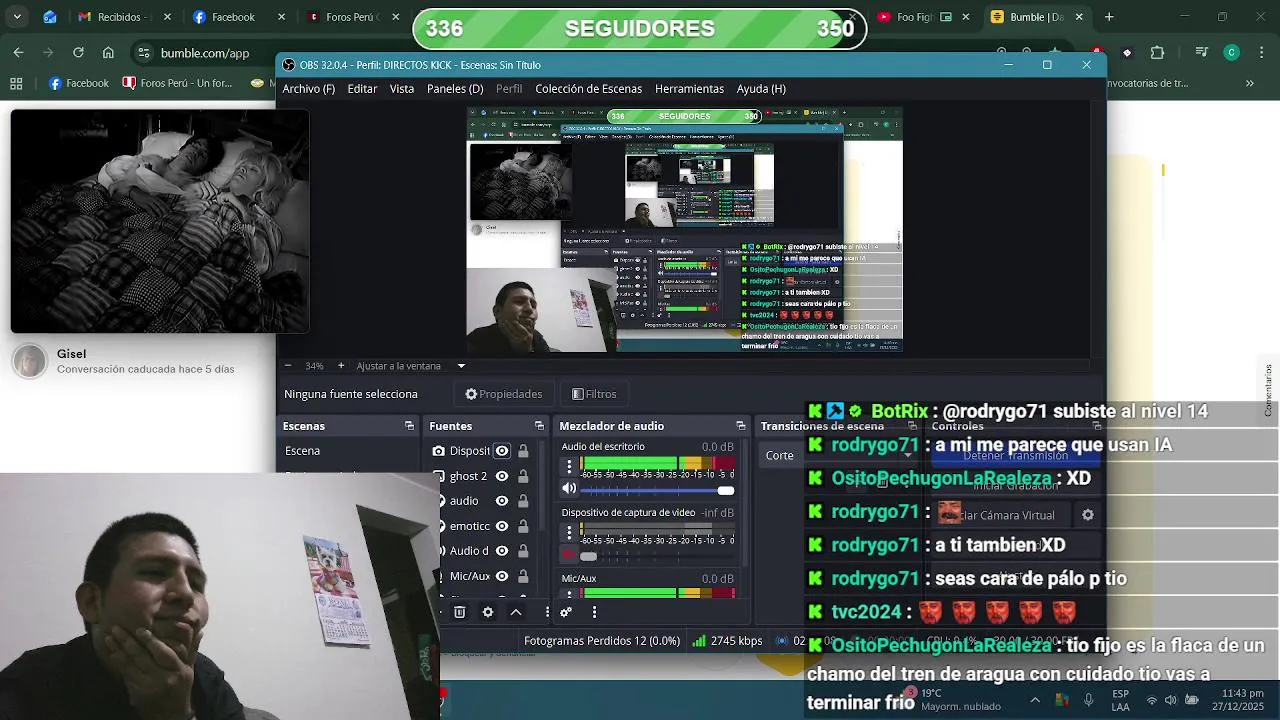Go to browser home page
Viewport: 1280px width, 720px height.
point(108,53)
